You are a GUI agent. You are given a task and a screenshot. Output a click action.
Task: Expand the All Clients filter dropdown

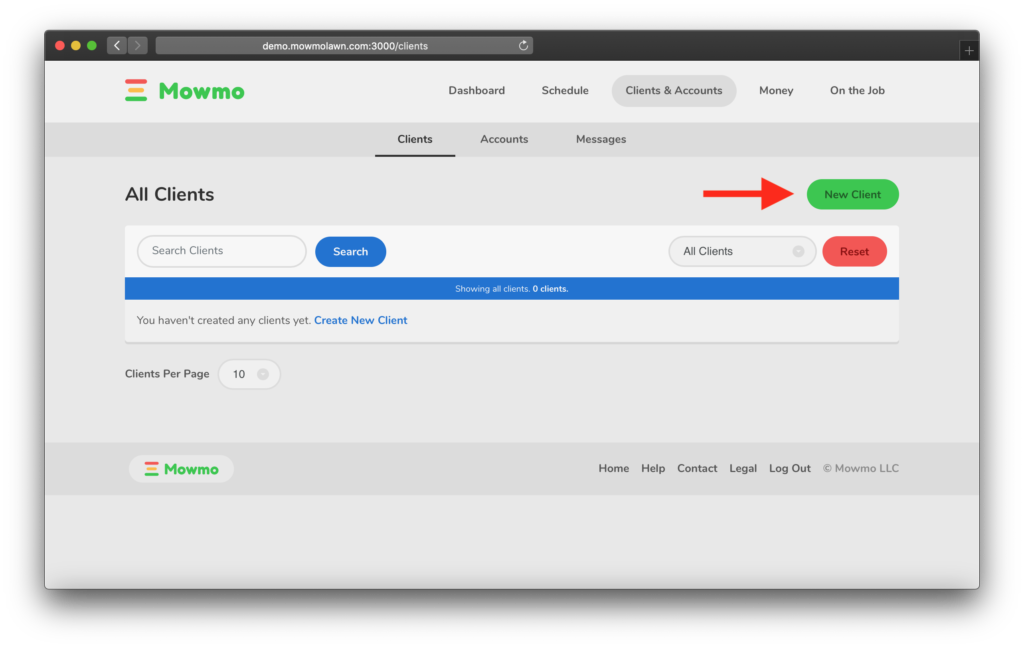tap(743, 251)
